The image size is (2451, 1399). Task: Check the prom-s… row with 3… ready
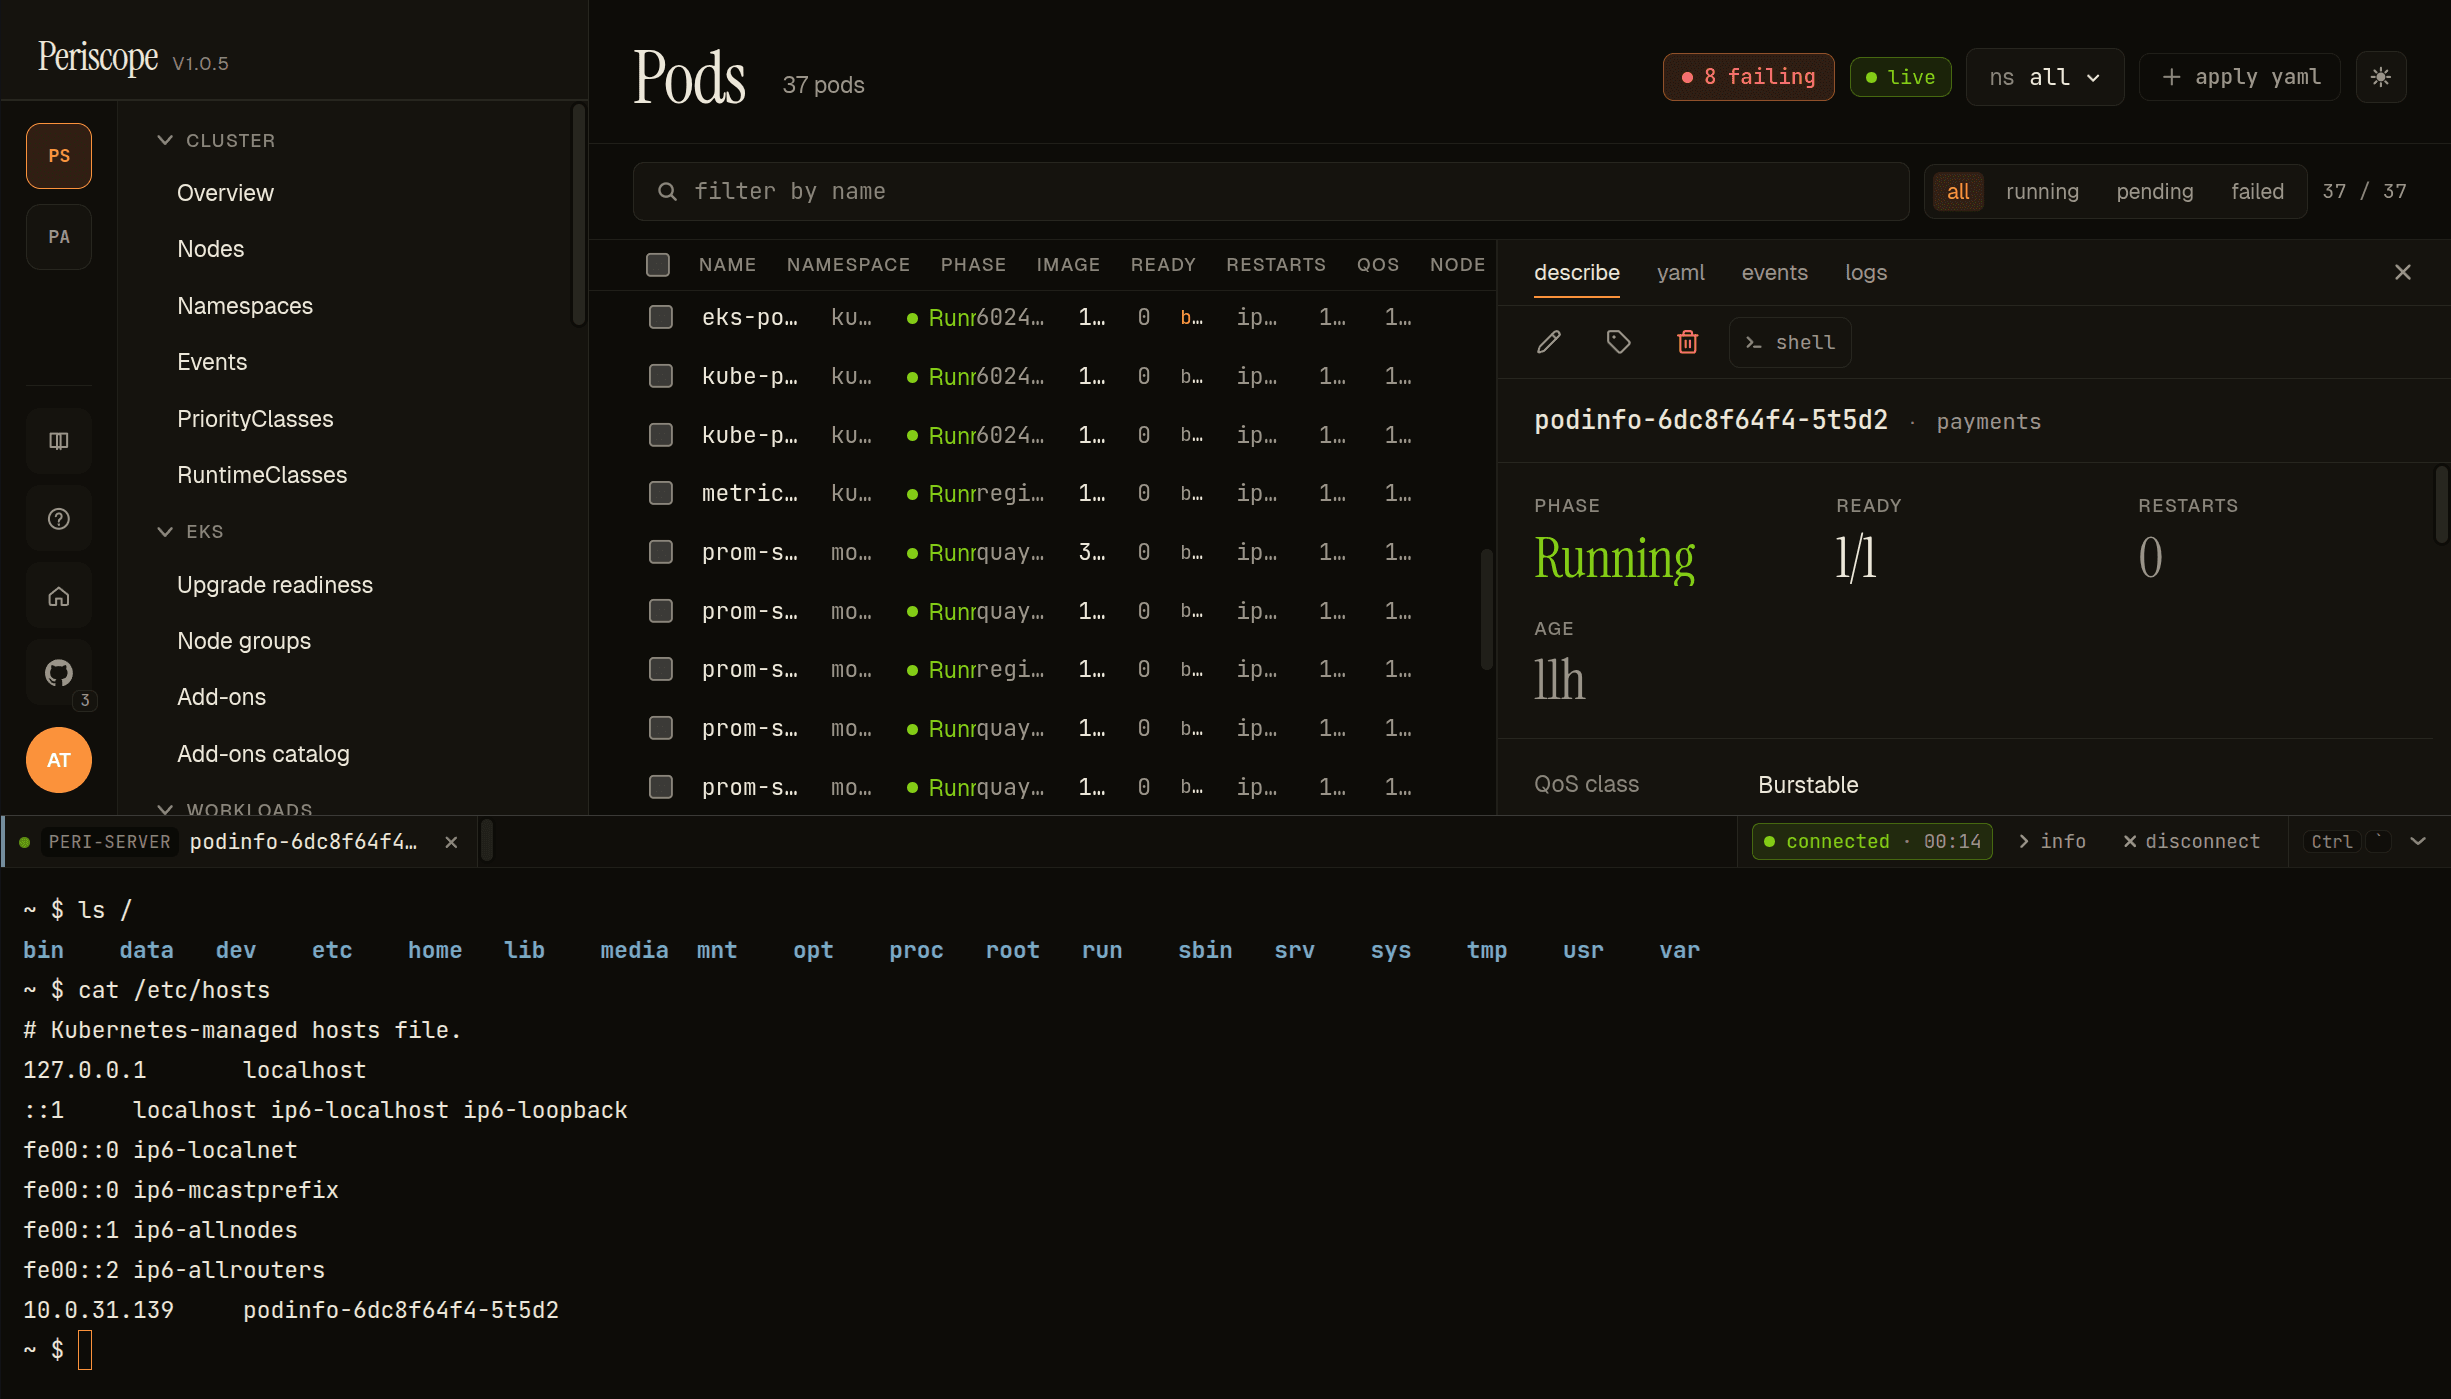click(660, 552)
